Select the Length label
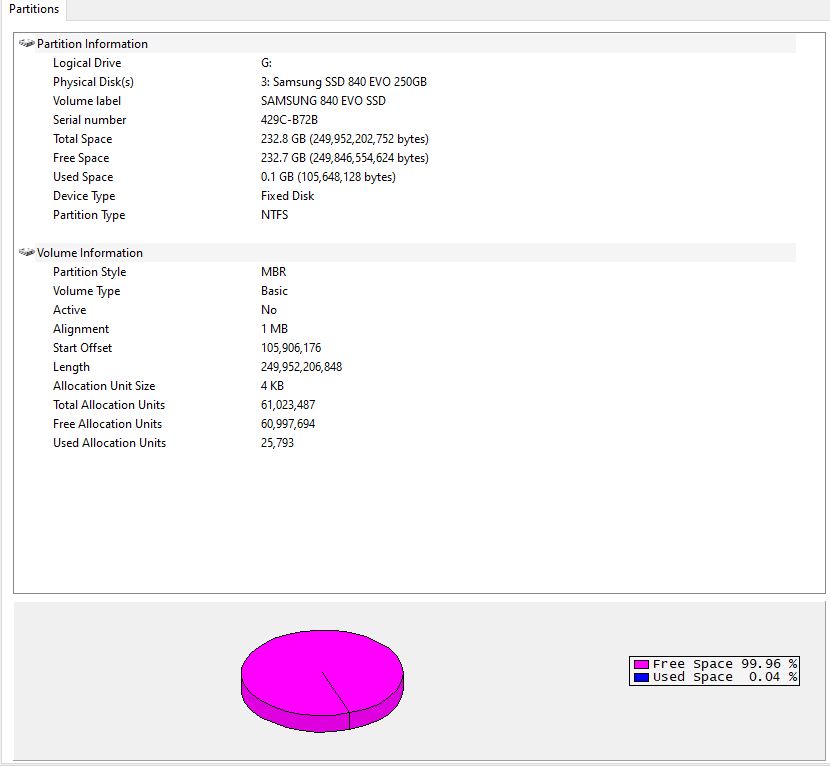The height and width of the screenshot is (766, 830). [x=71, y=367]
